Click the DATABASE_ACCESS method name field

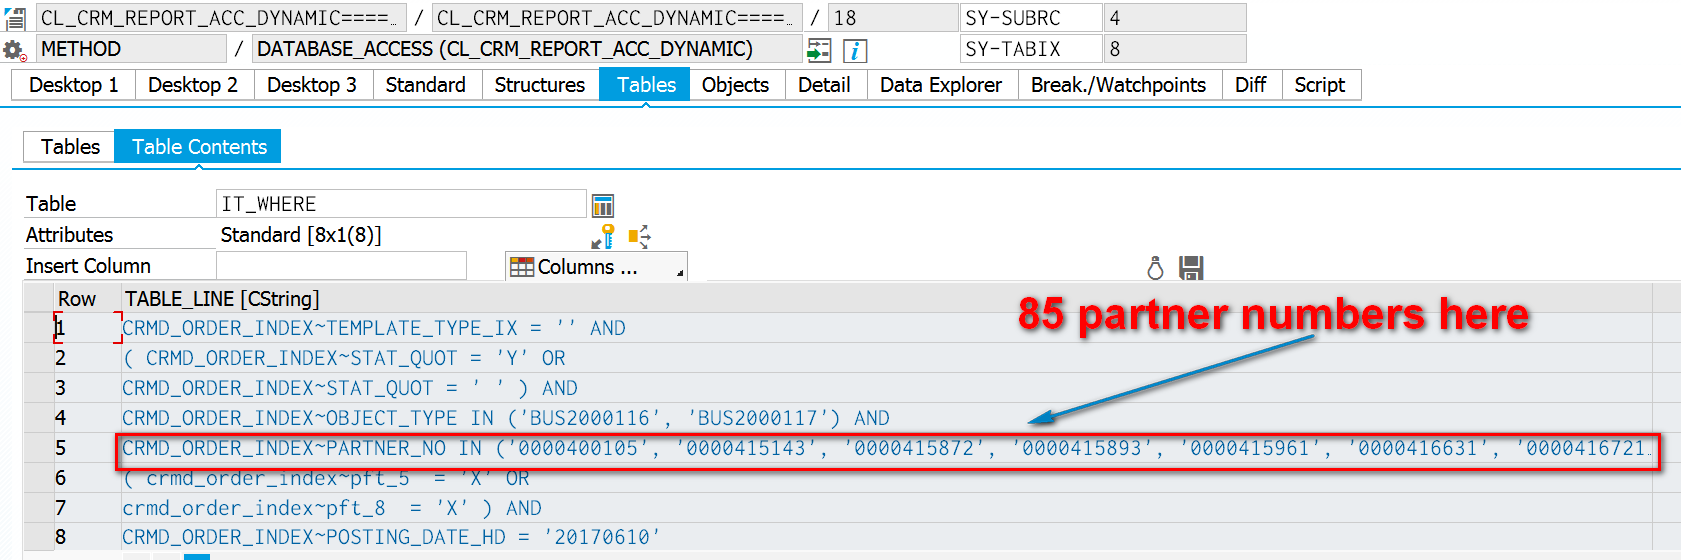[527, 49]
